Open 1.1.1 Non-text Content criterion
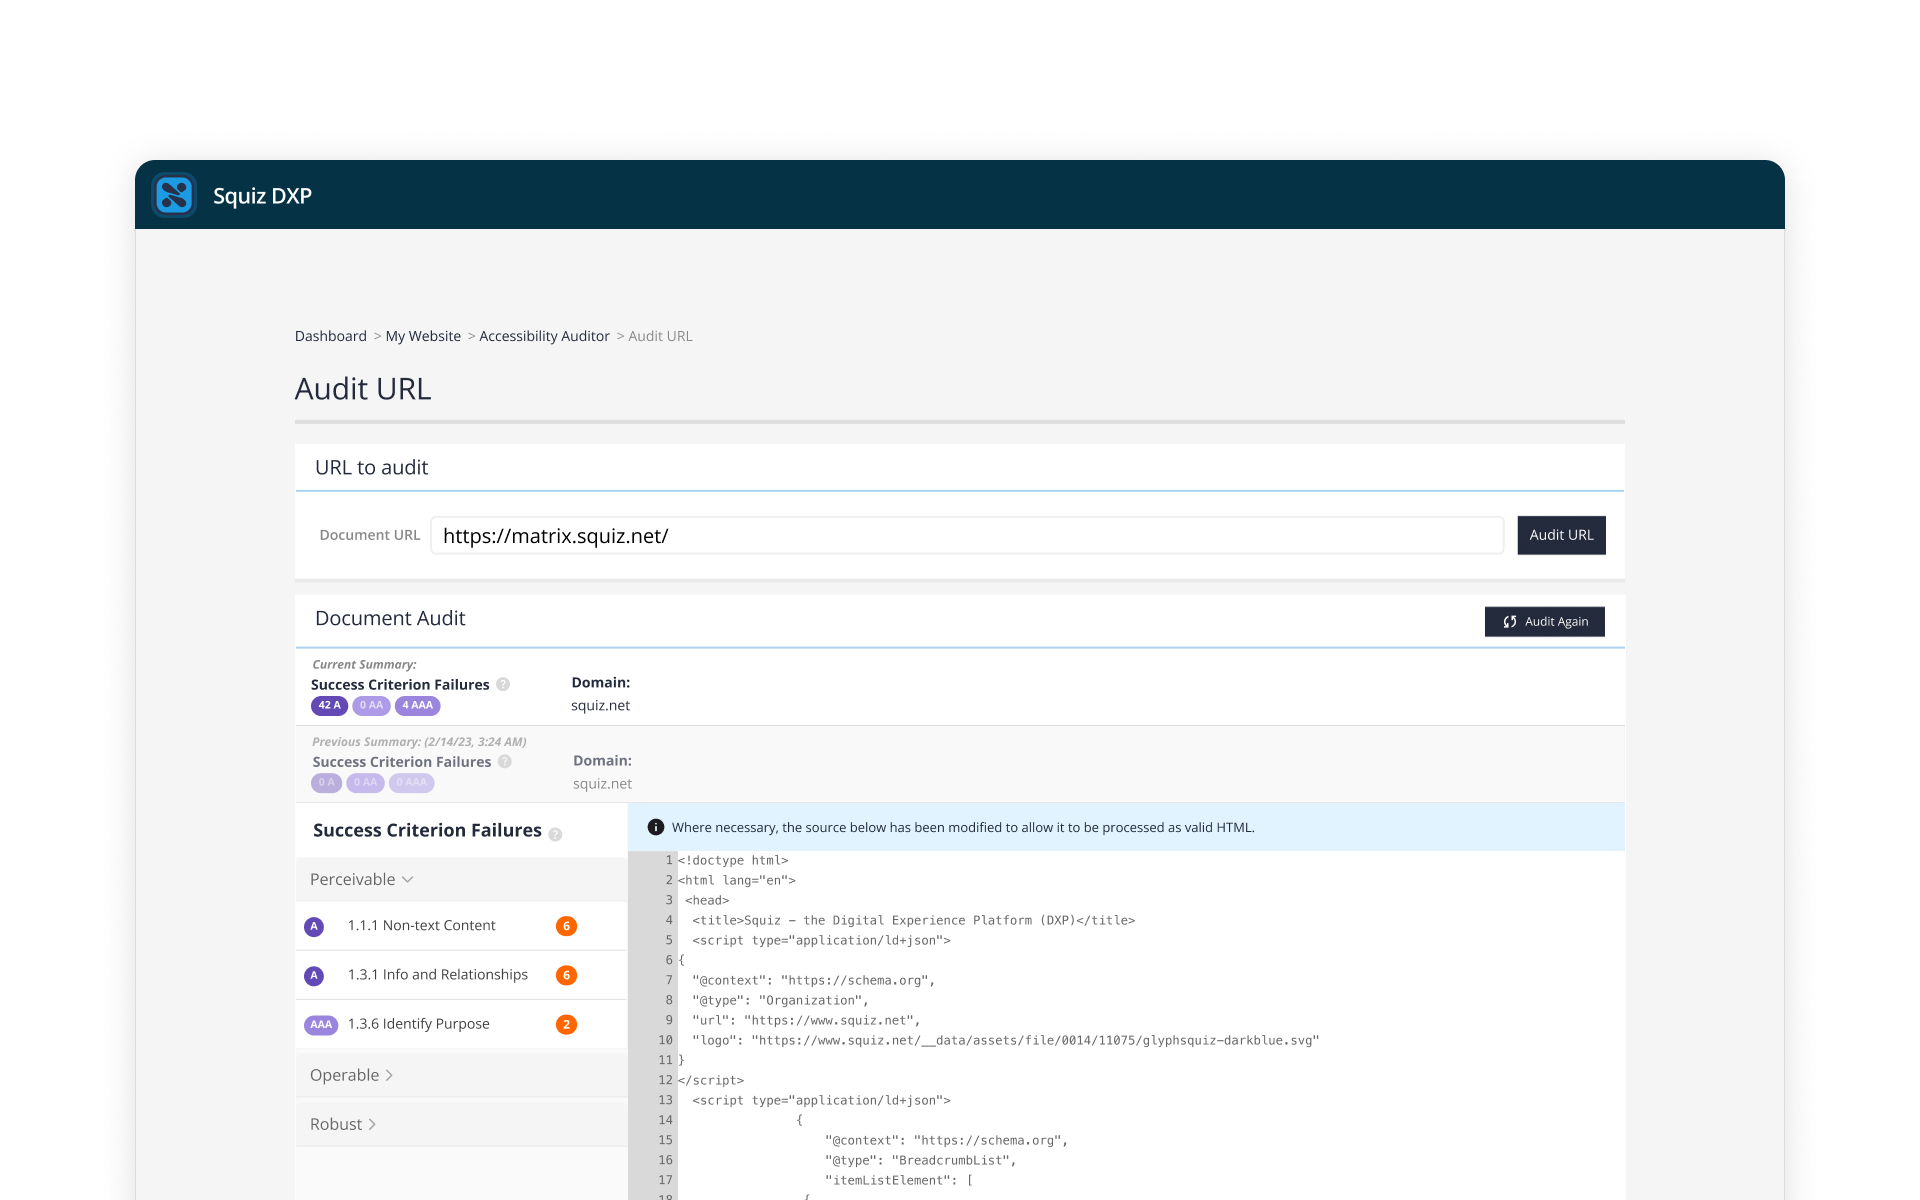Image resolution: width=1920 pixels, height=1200 pixels. pos(461,926)
